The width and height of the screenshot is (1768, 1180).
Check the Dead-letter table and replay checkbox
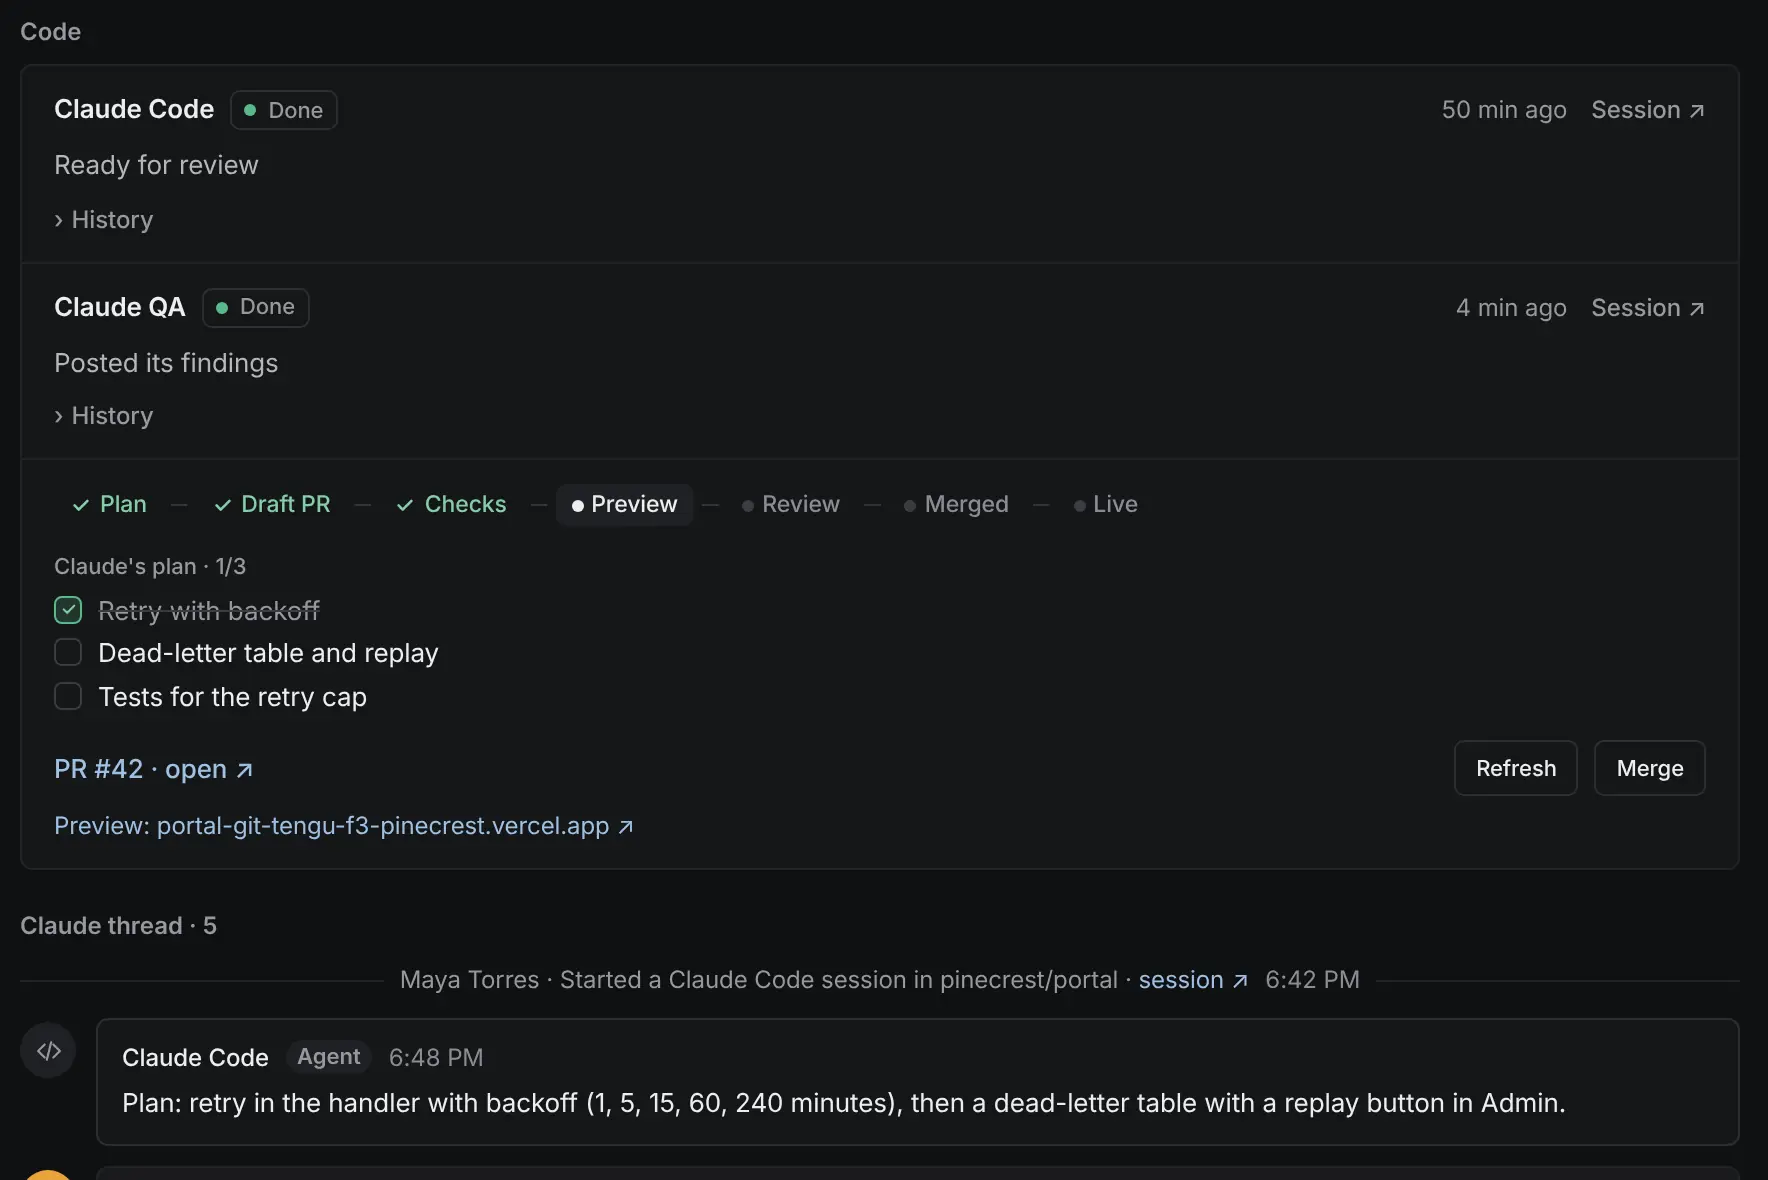[68, 653]
